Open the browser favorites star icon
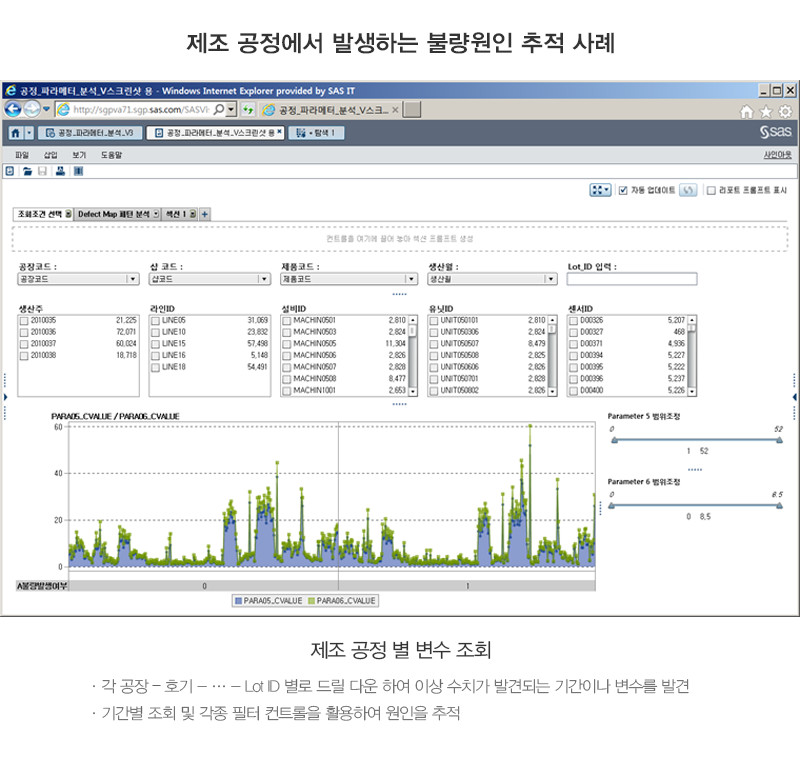This screenshot has height=763, width=800. click(766, 110)
